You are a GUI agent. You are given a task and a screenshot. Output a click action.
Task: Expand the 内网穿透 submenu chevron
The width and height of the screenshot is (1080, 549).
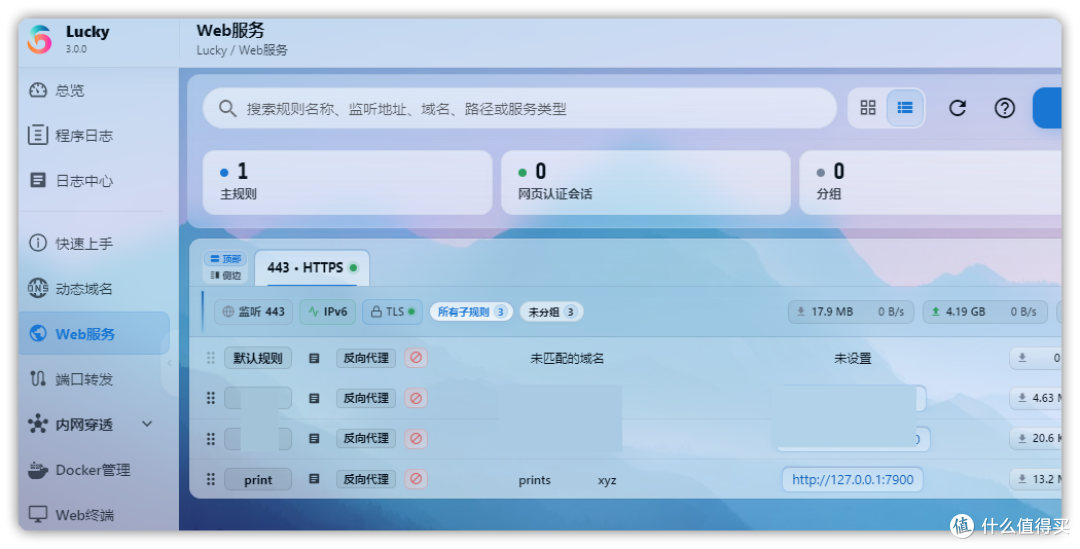pos(147,424)
